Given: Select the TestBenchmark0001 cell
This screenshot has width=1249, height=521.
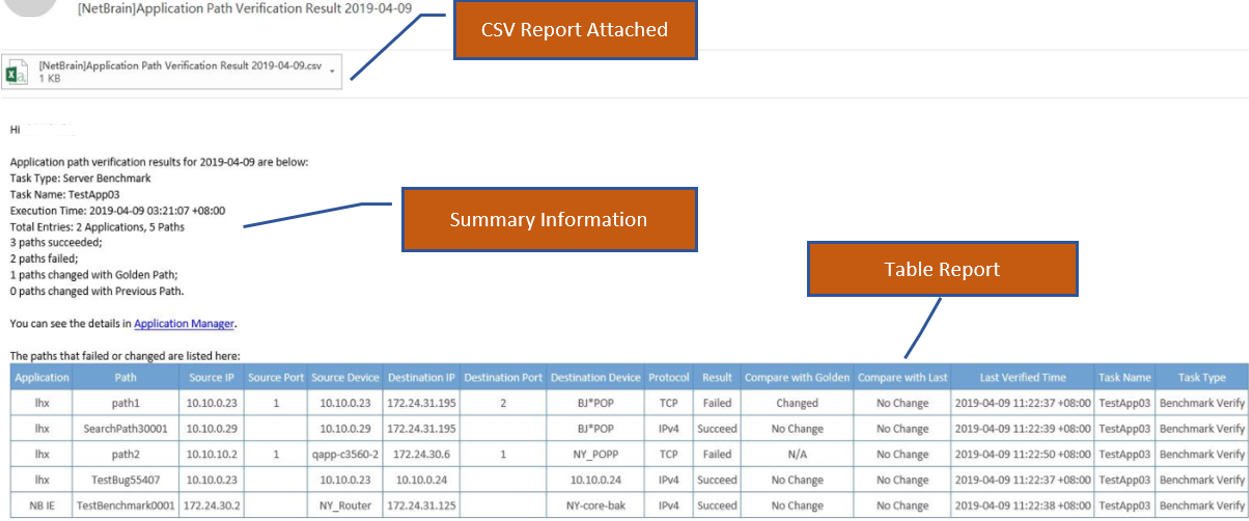Looking at the screenshot, I should (126, 506).
